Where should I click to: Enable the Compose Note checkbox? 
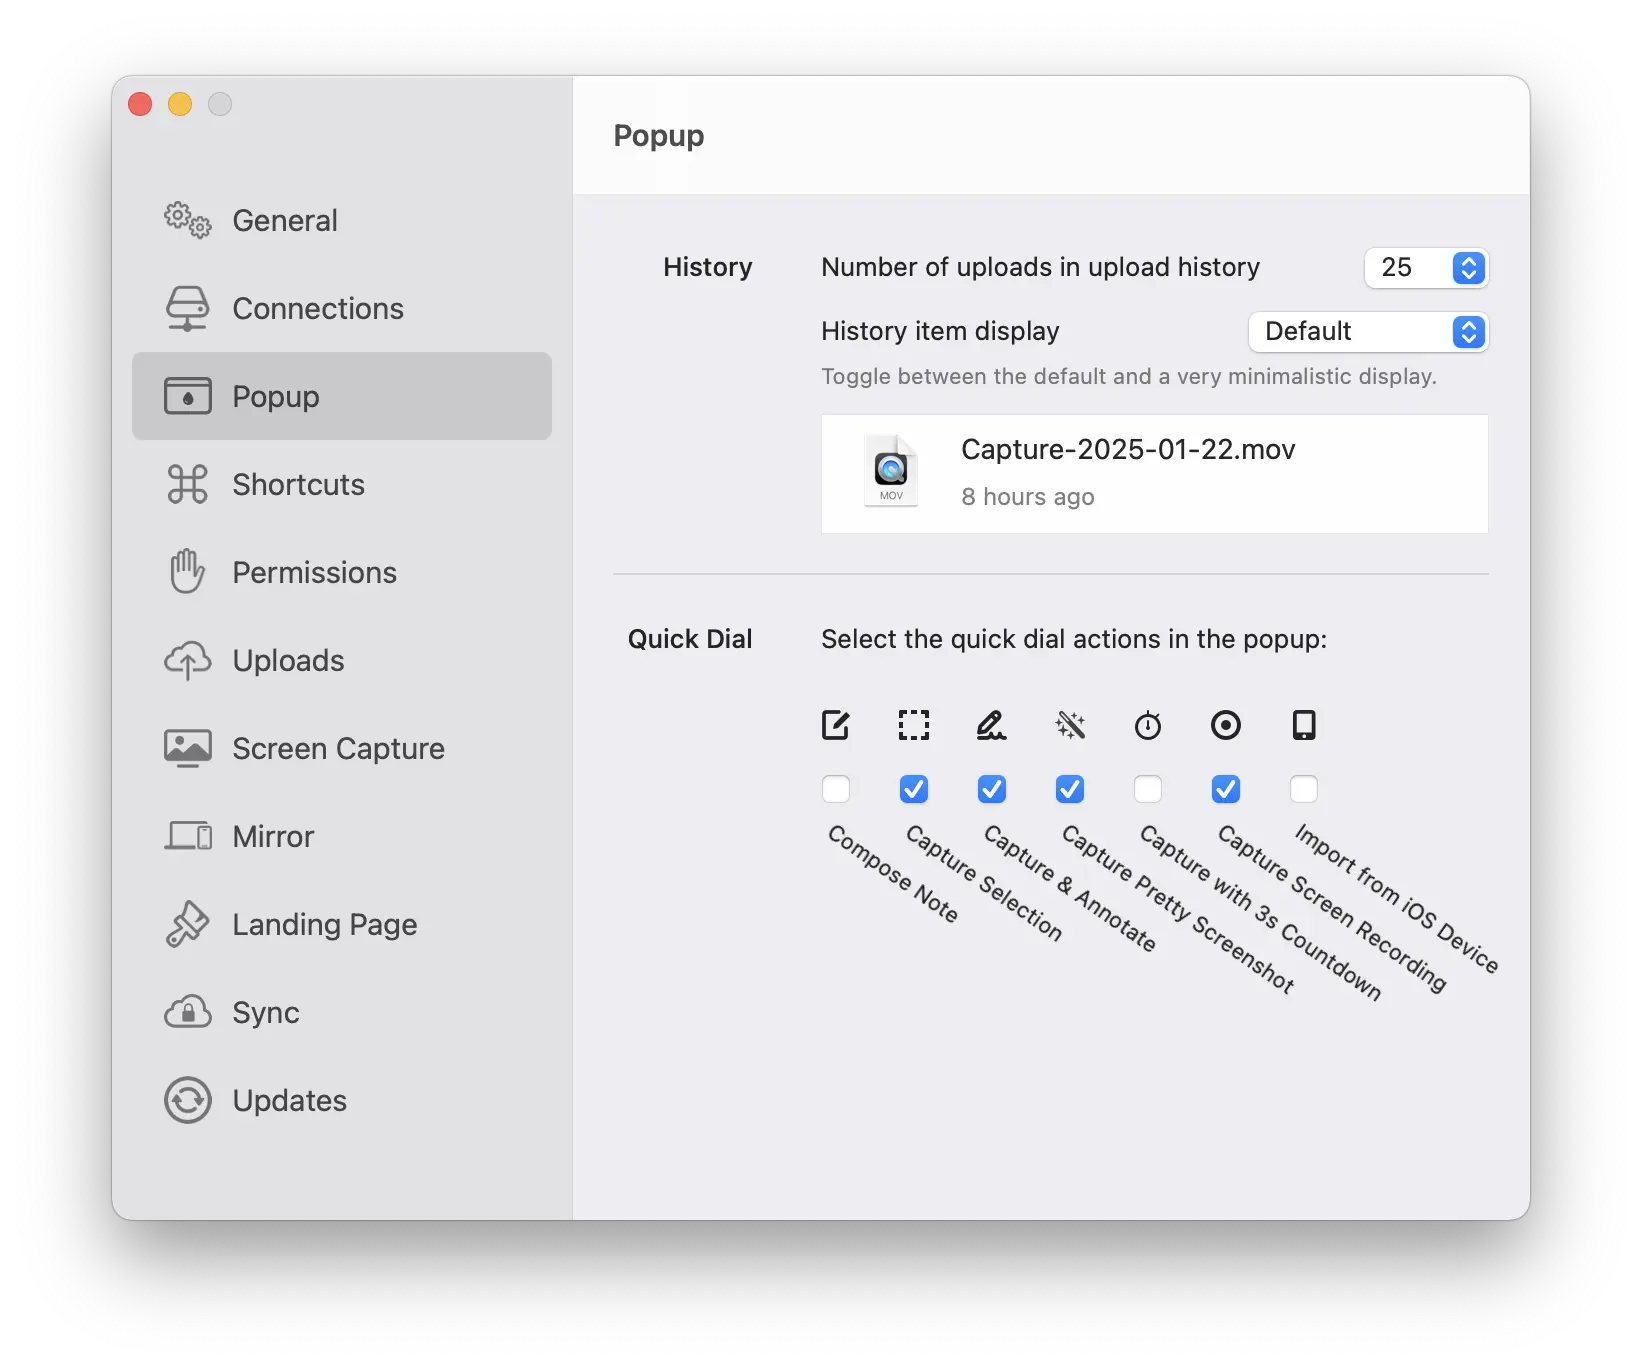point(836,789)
